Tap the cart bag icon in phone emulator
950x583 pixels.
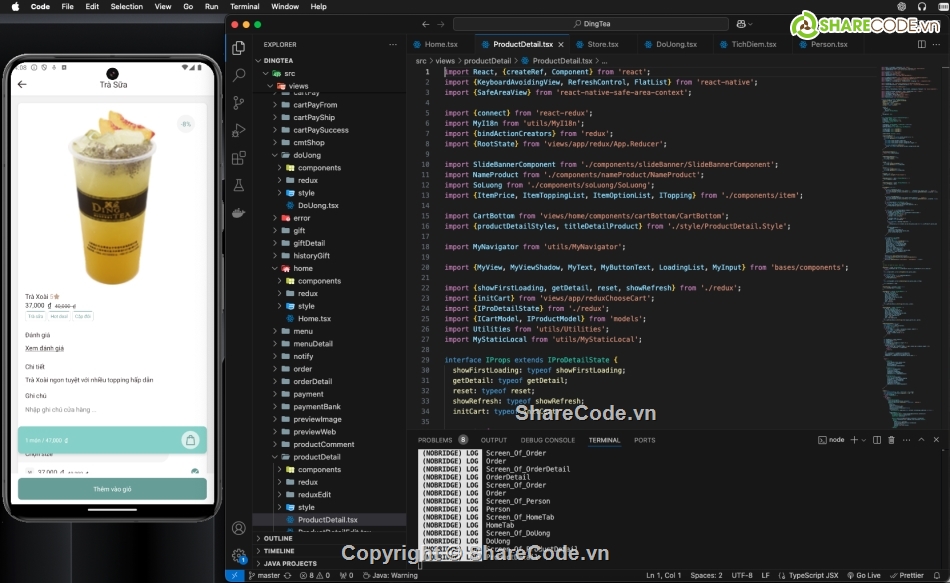190,440
